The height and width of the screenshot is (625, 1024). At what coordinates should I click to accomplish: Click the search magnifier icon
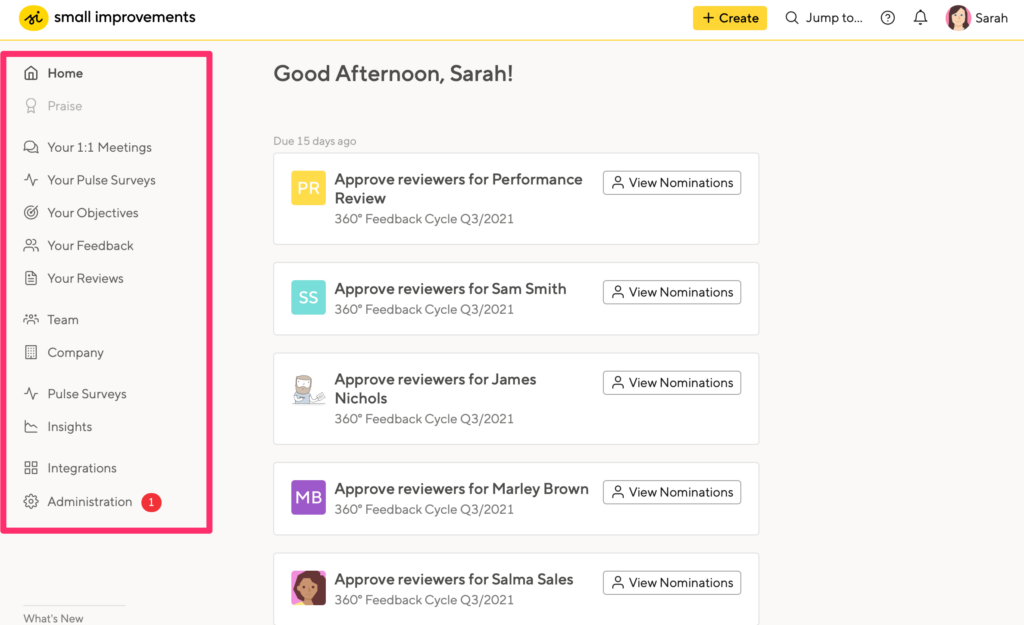click(x=792, y=18)
